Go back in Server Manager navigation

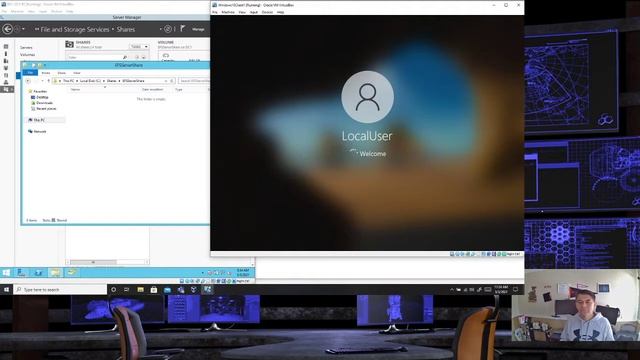[x=7, y=29]
